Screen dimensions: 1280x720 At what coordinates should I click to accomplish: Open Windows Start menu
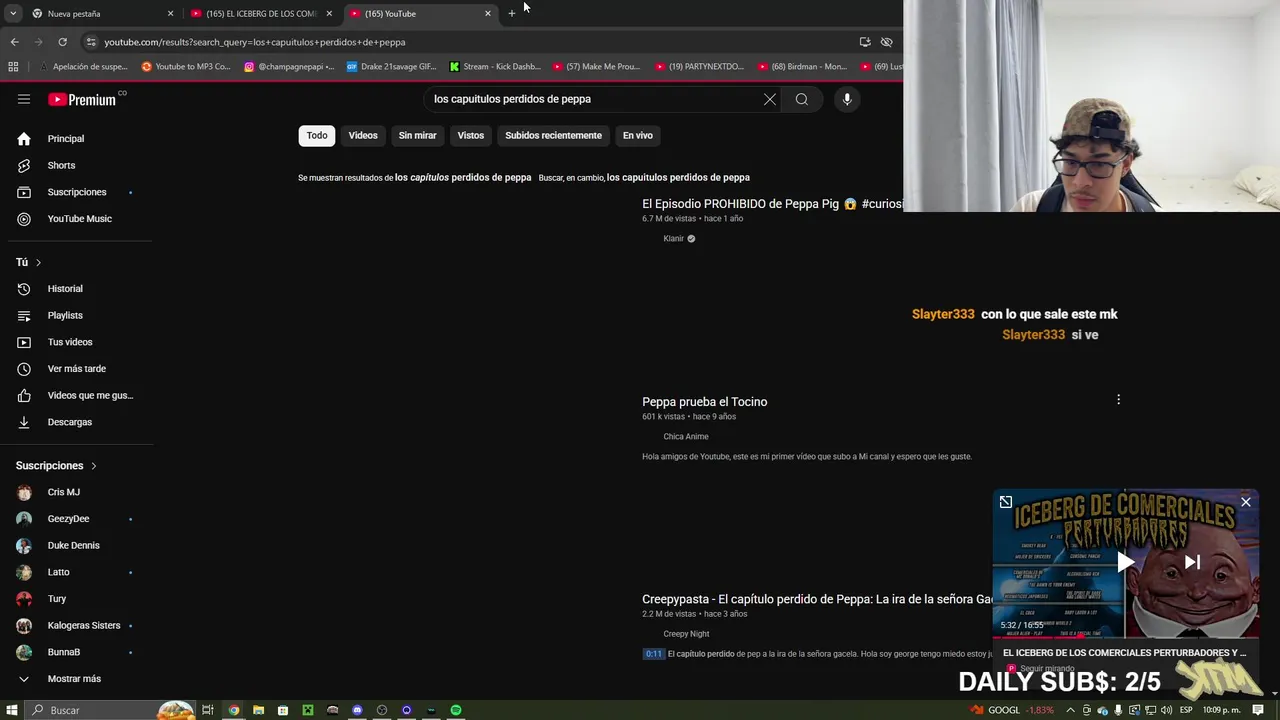click(x=12, y=710)
